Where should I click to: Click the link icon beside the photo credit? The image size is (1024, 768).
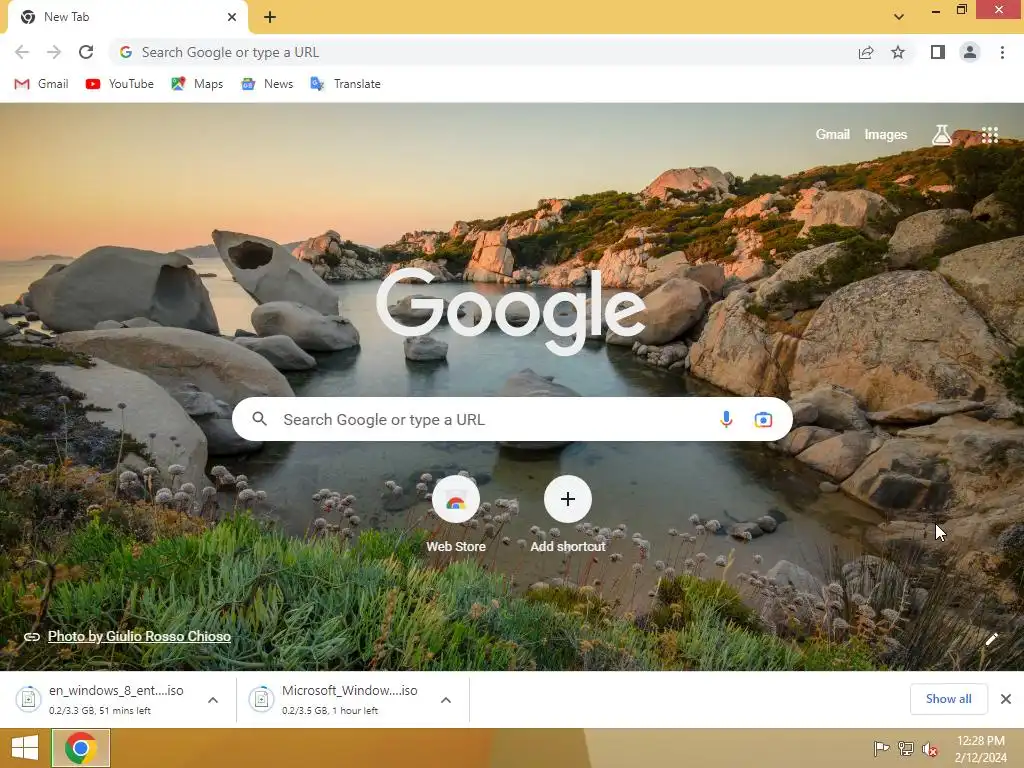[x=31, y=637]
